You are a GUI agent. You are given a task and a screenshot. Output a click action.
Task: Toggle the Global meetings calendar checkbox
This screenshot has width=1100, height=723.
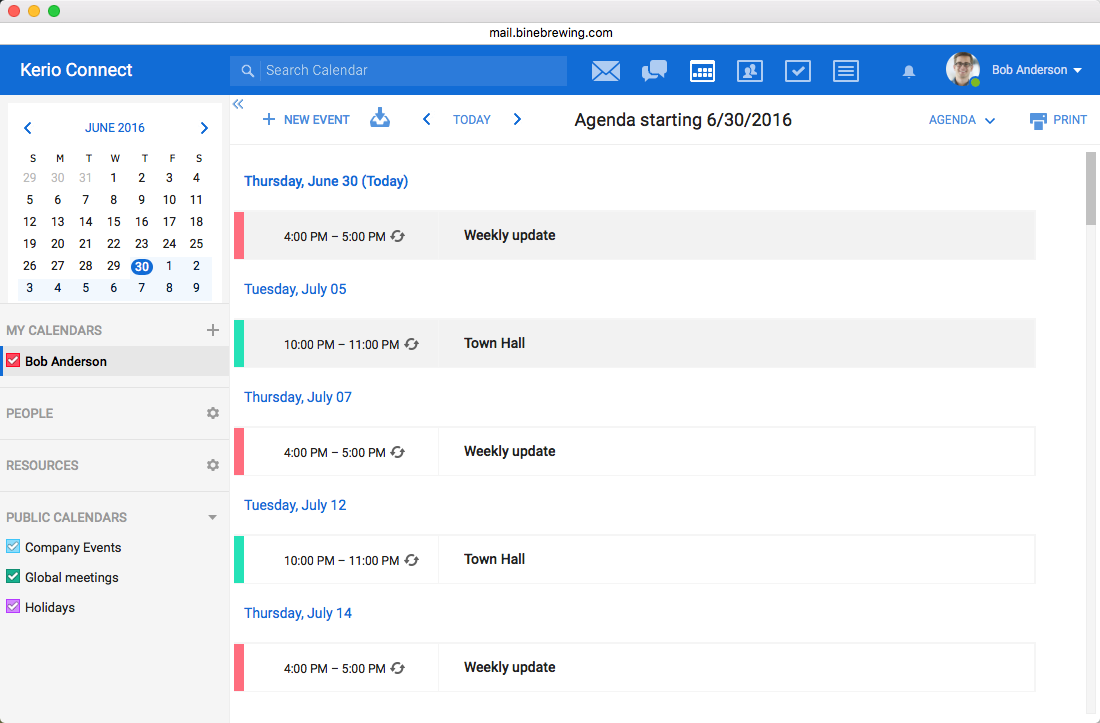pyautogui.click(x=13, y=577)
